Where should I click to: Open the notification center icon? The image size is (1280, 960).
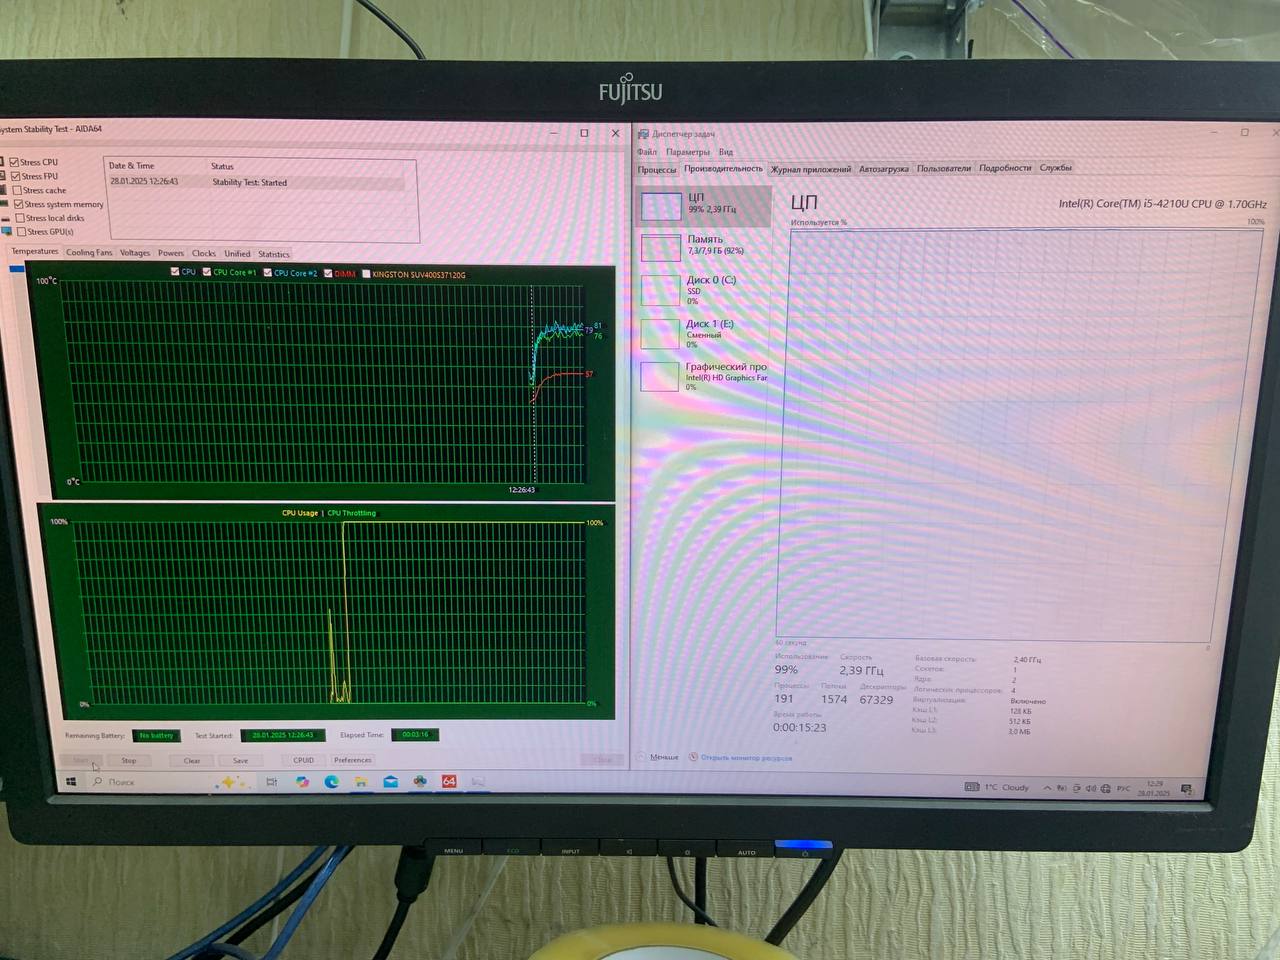[x=1187, y=790]
